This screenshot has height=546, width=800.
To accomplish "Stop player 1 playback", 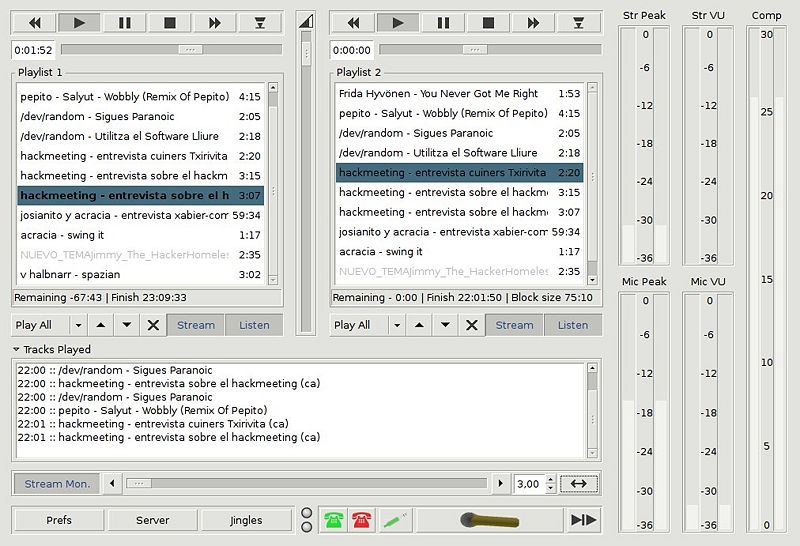I will pos(169,23).
